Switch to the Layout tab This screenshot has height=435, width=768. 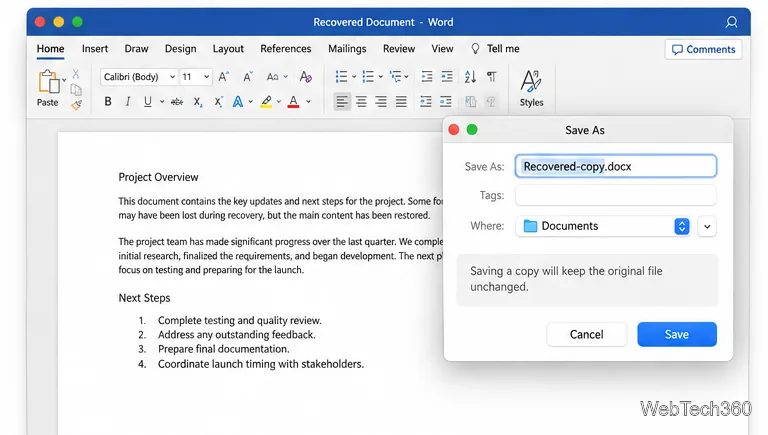(228, 48)
